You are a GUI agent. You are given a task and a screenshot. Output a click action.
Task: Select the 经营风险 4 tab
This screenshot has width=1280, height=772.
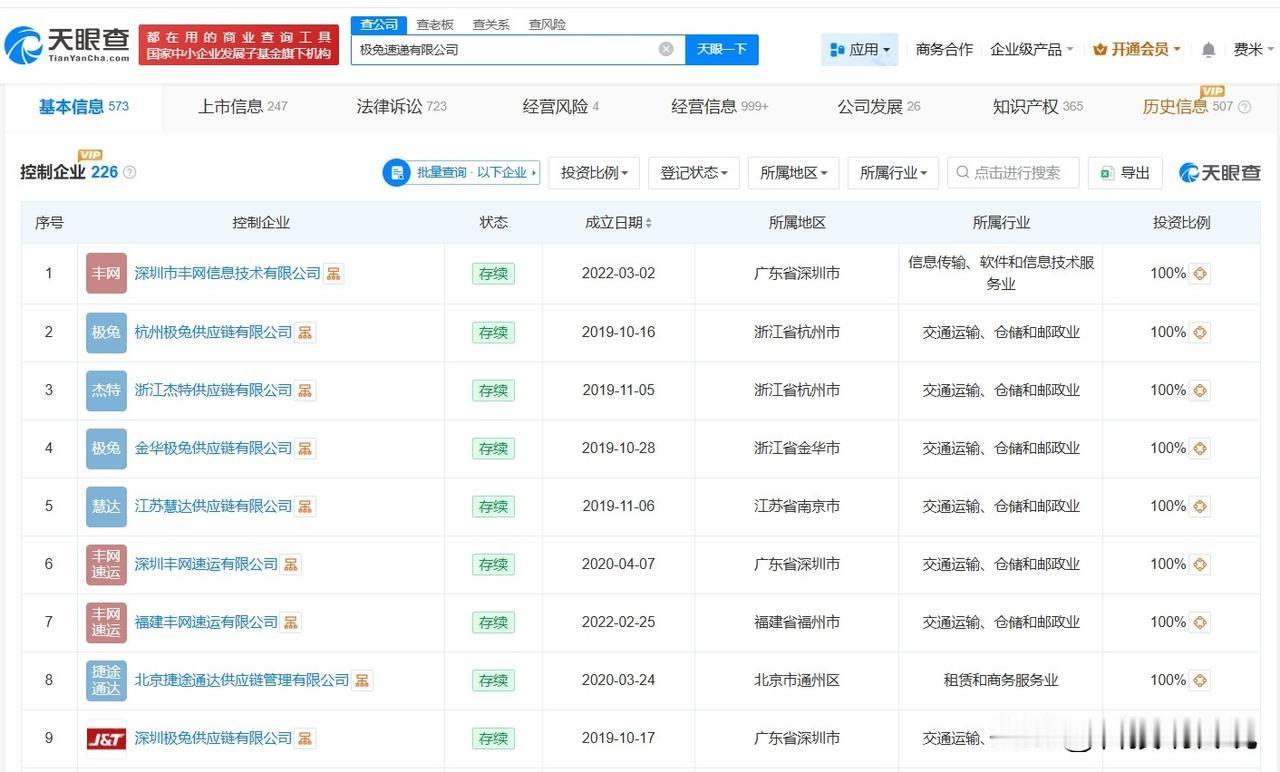560,107
